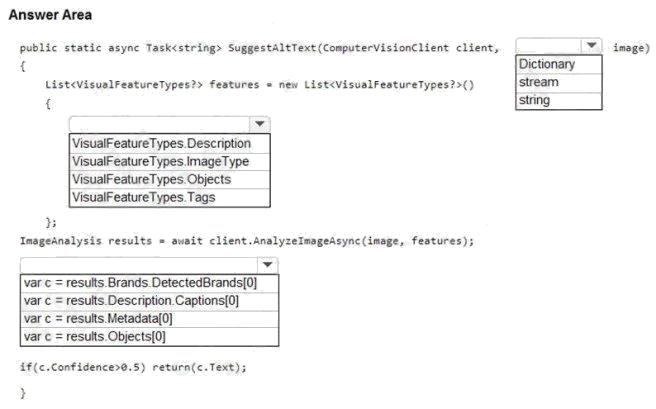
Task: Click the AnalyzeImageAsync code line
Action: [x=247, y=241]
